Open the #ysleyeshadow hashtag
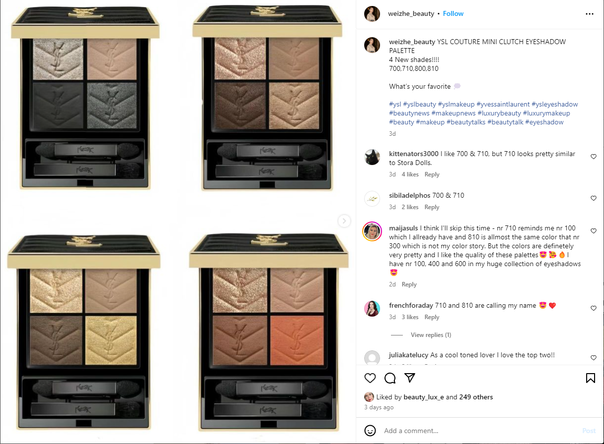 pyautogui.click(x=555, y=104)
